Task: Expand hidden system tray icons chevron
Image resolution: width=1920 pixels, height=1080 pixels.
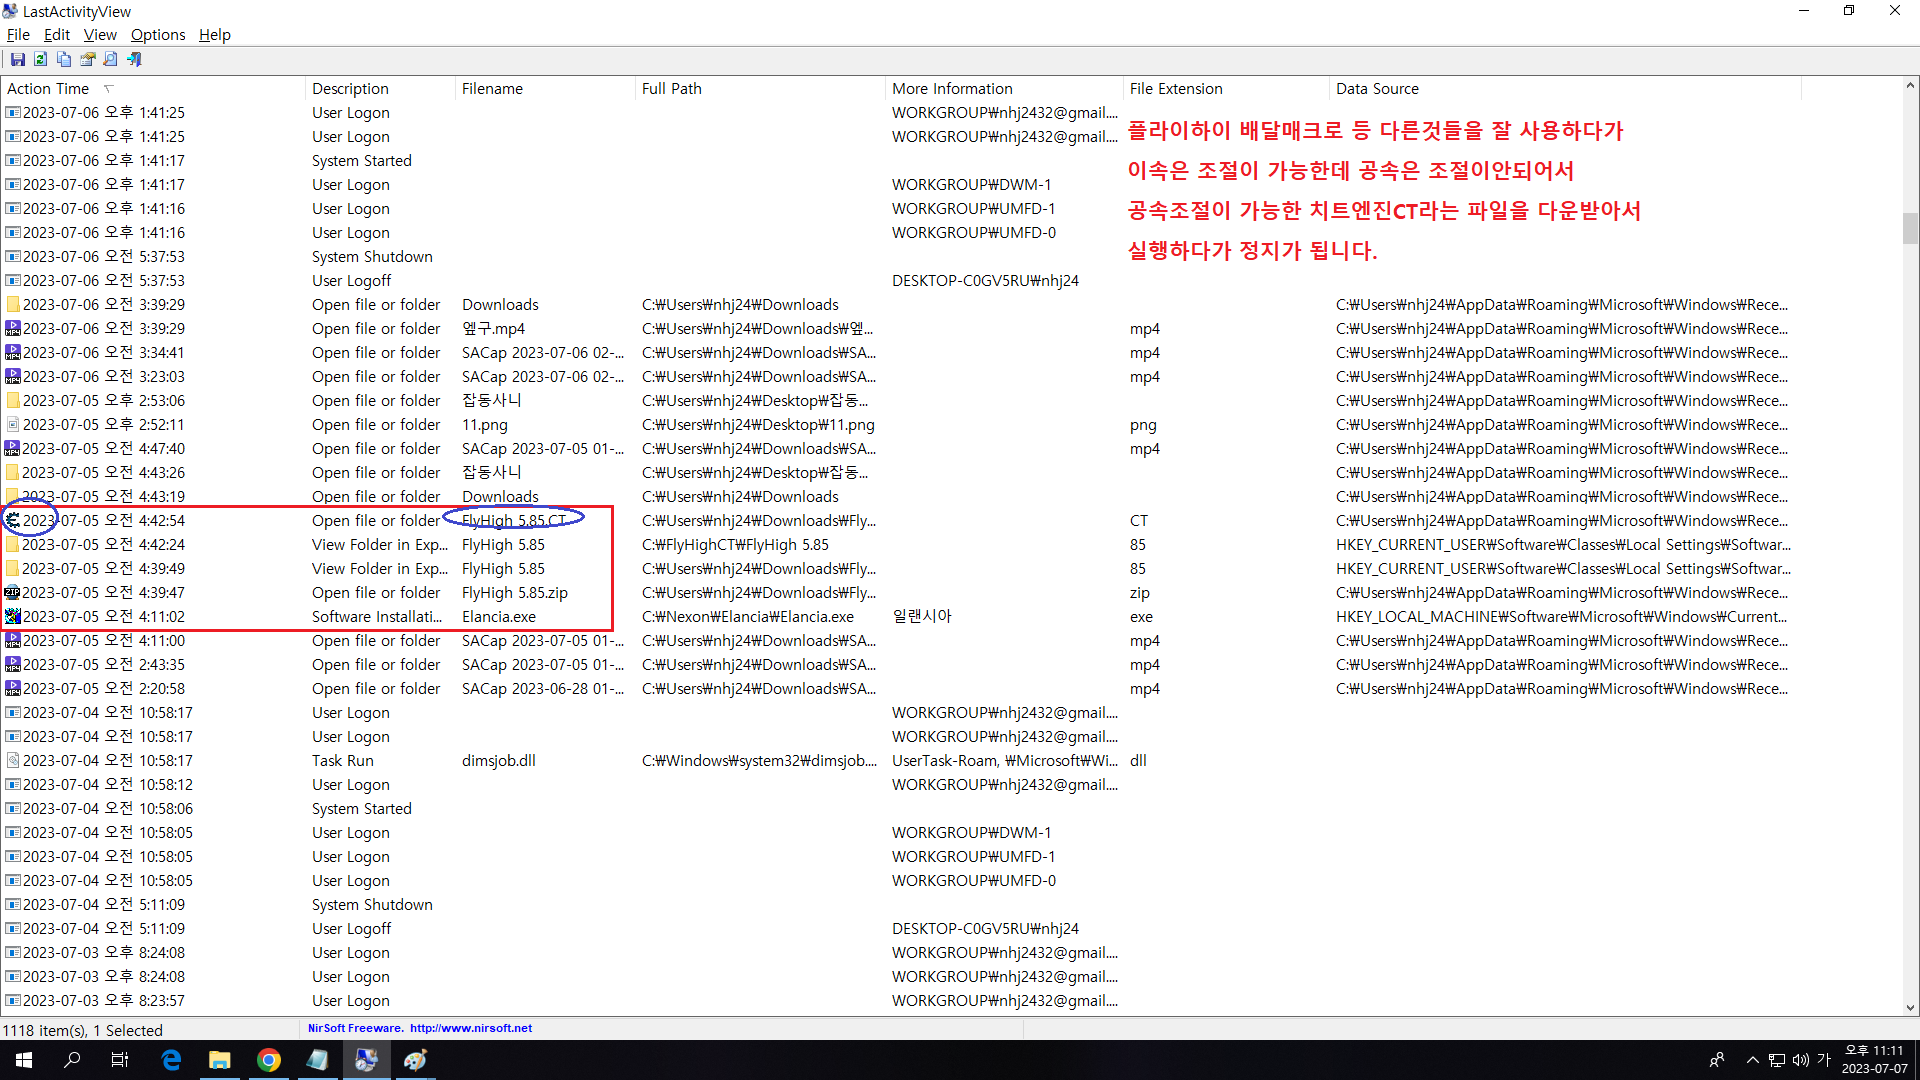Action: [x=1752, y=1060]
